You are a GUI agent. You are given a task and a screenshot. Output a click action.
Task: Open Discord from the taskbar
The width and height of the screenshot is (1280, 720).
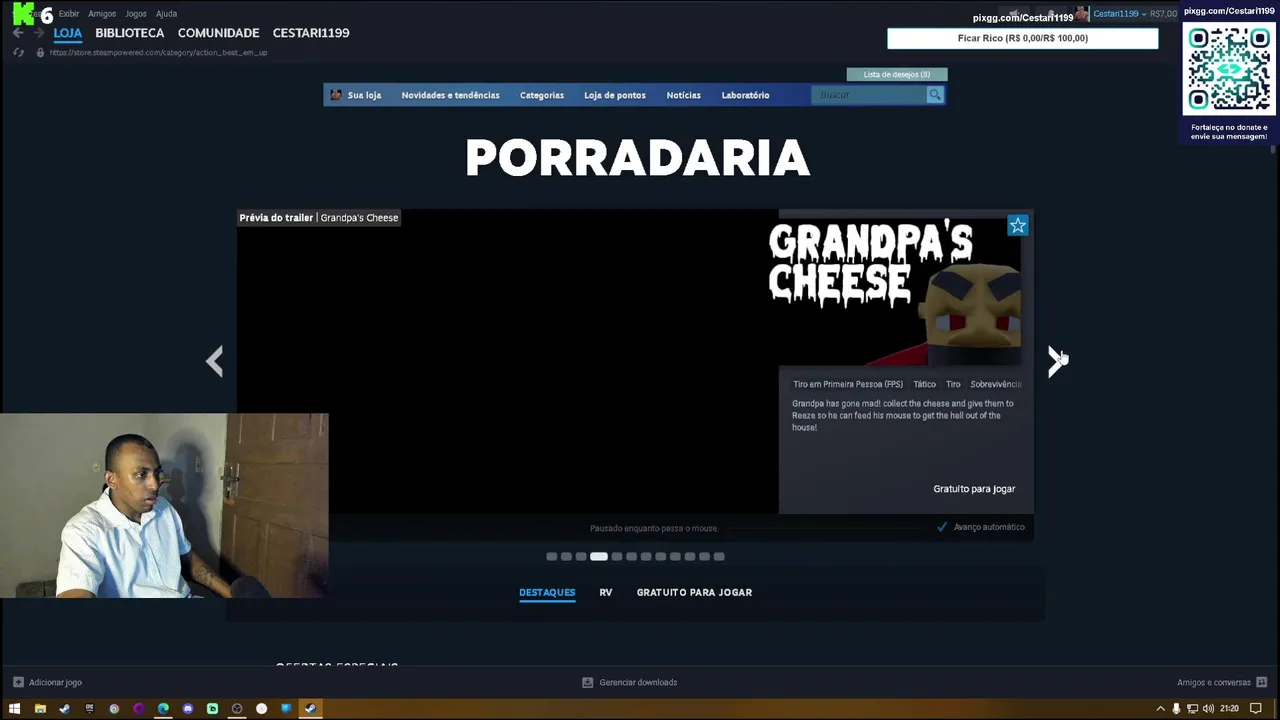tap(188, 709)
